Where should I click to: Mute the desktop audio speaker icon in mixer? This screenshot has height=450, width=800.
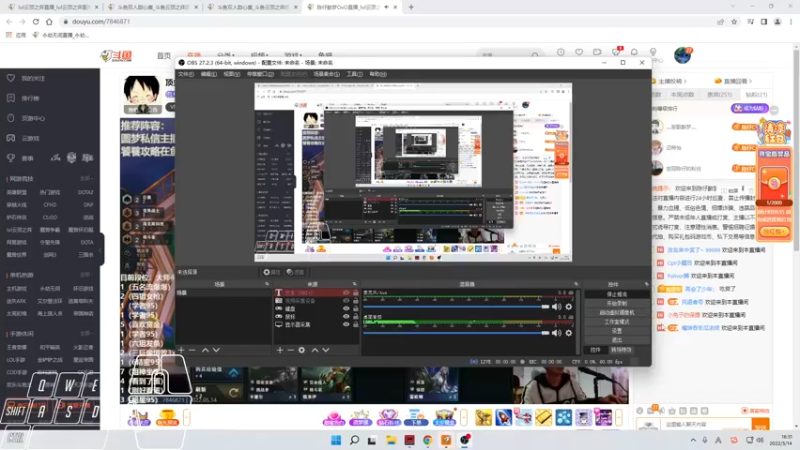coord(557,333)
